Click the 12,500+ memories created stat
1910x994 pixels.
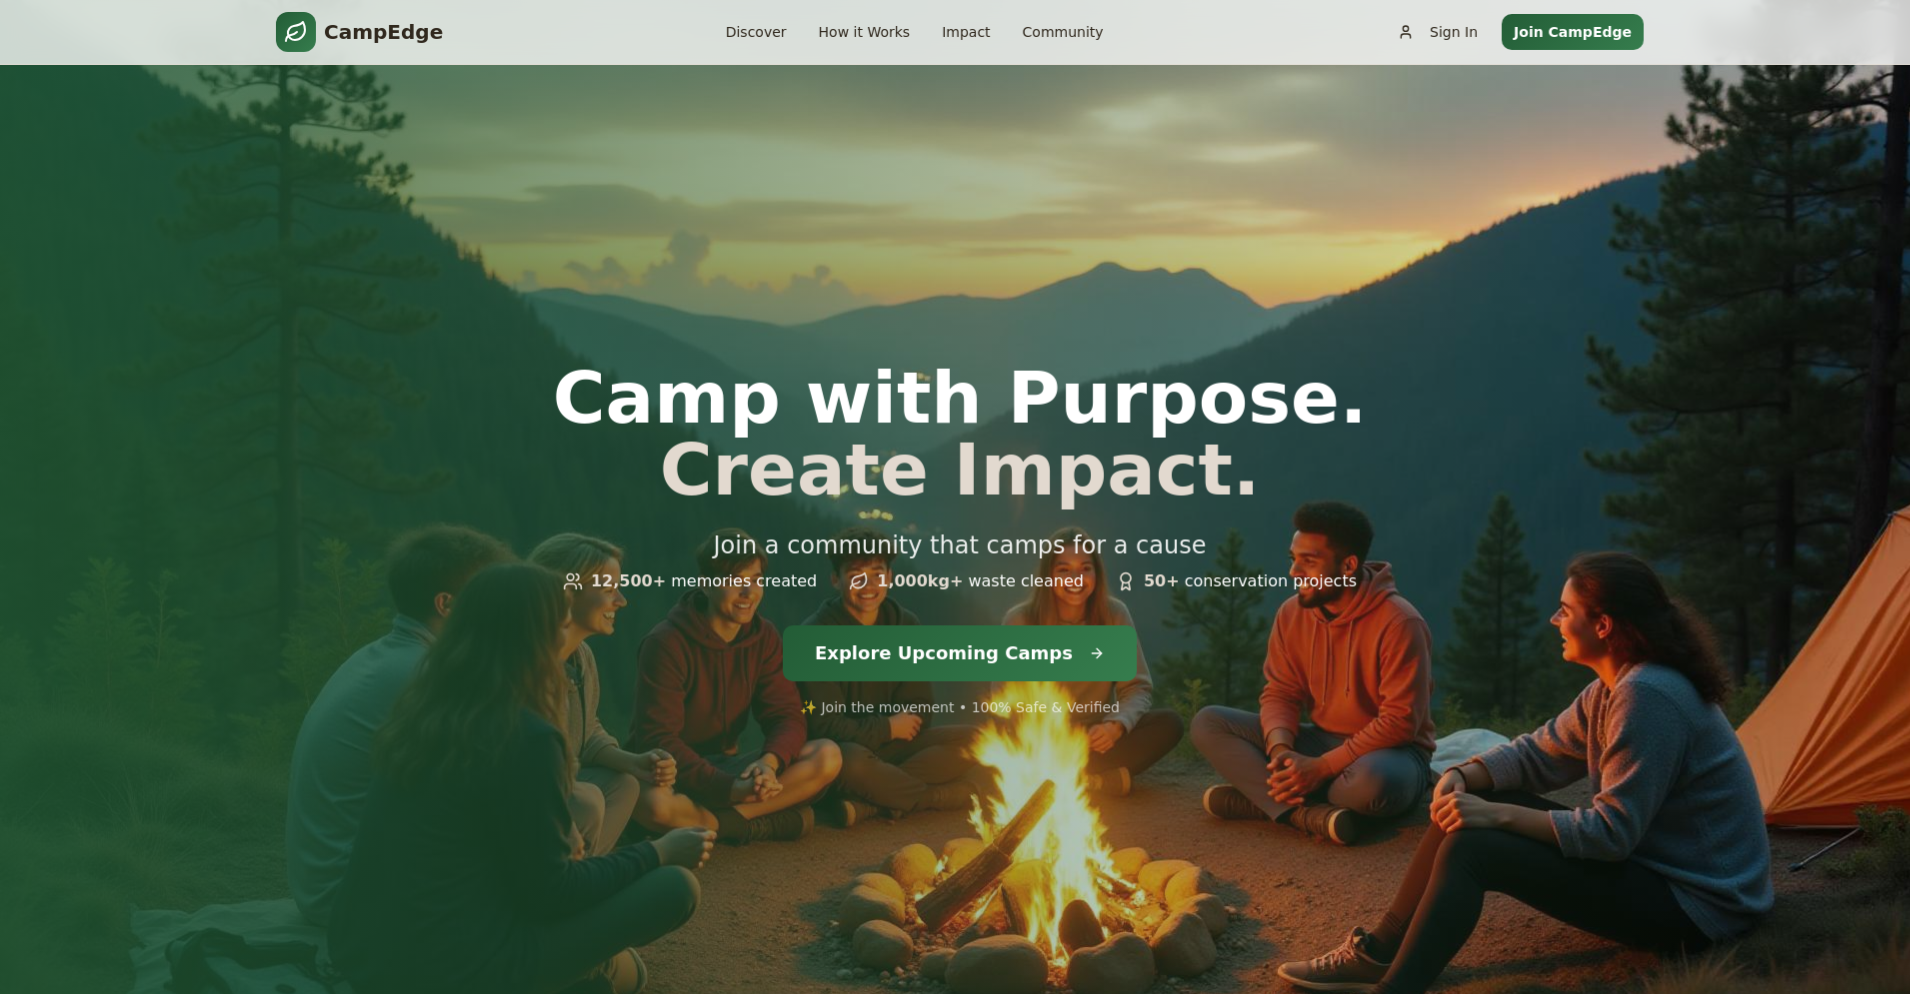[690, 581]
